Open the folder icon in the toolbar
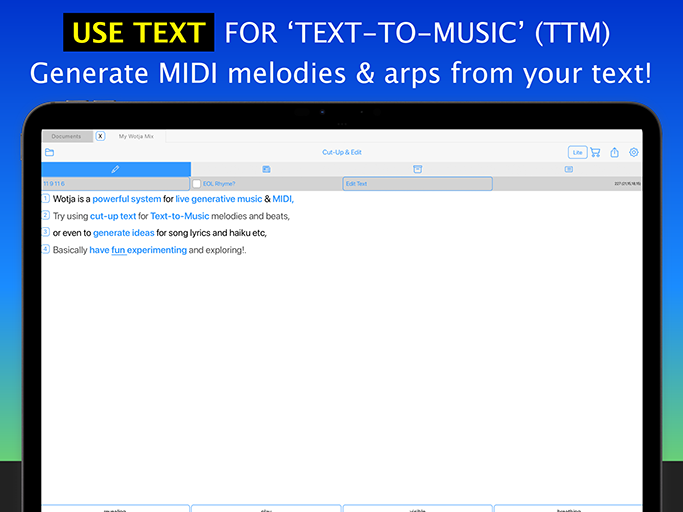683x512 pixels. (50, 152)
